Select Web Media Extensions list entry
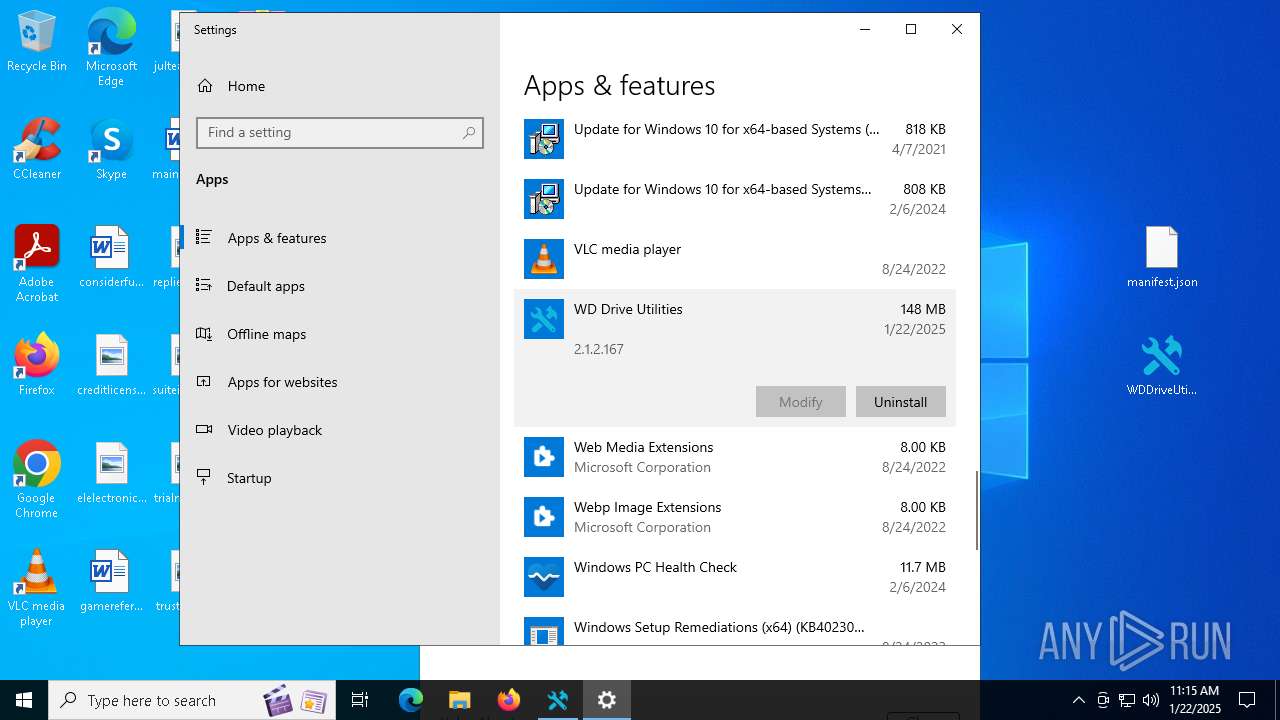 tap(735, 457)
